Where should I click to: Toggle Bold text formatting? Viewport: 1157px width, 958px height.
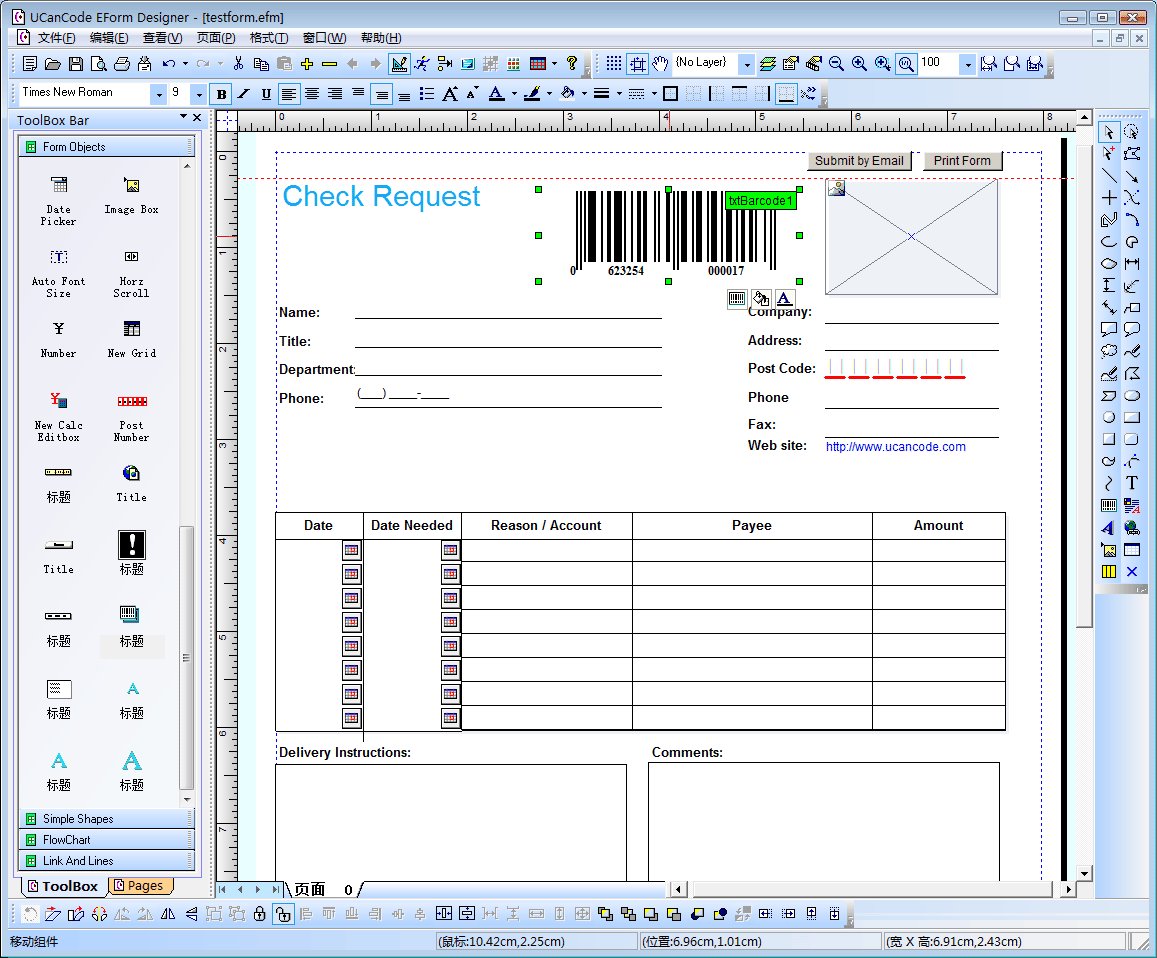click(x=221, y=94)
